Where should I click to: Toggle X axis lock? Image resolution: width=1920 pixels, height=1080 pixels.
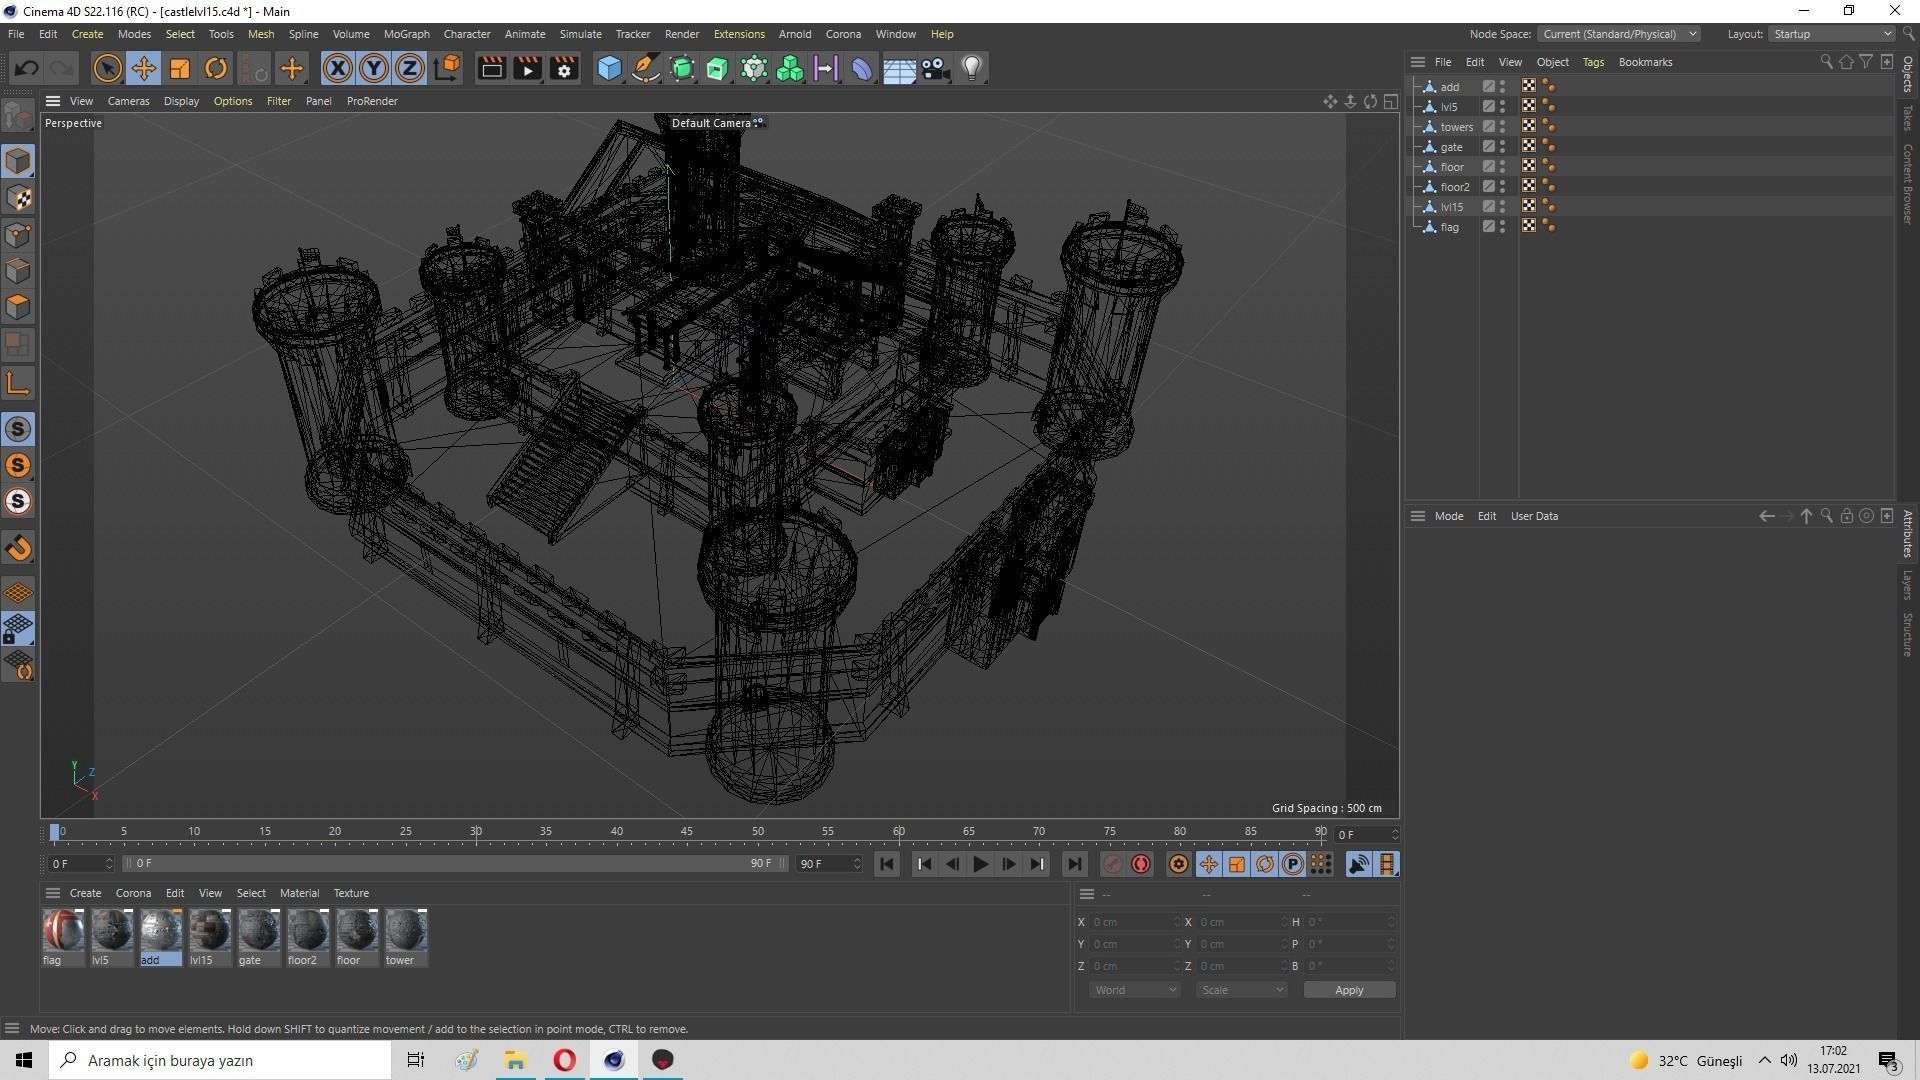pos(338,68)
